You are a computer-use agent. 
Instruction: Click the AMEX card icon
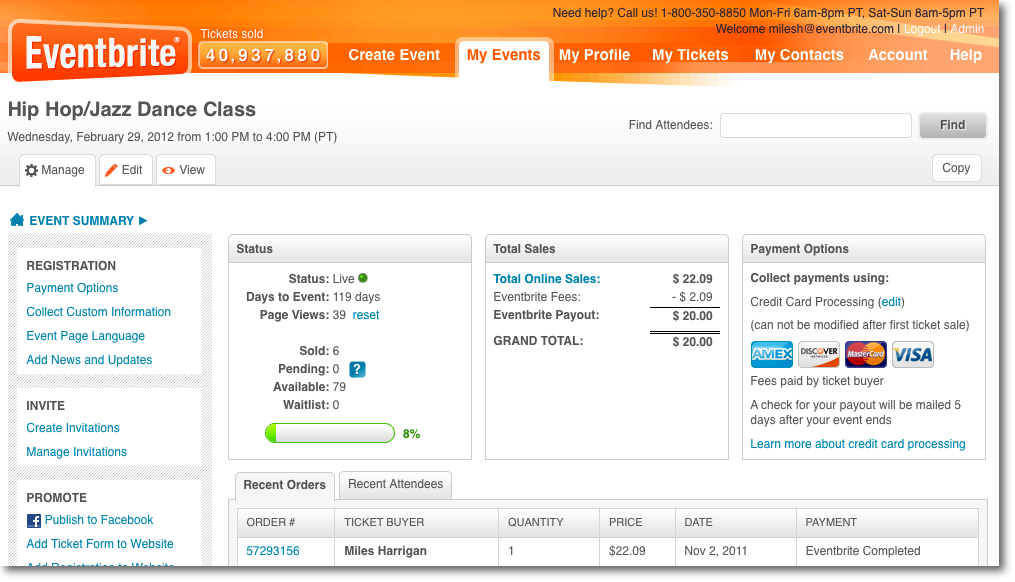pyautogui.click(x=772, y=354)
